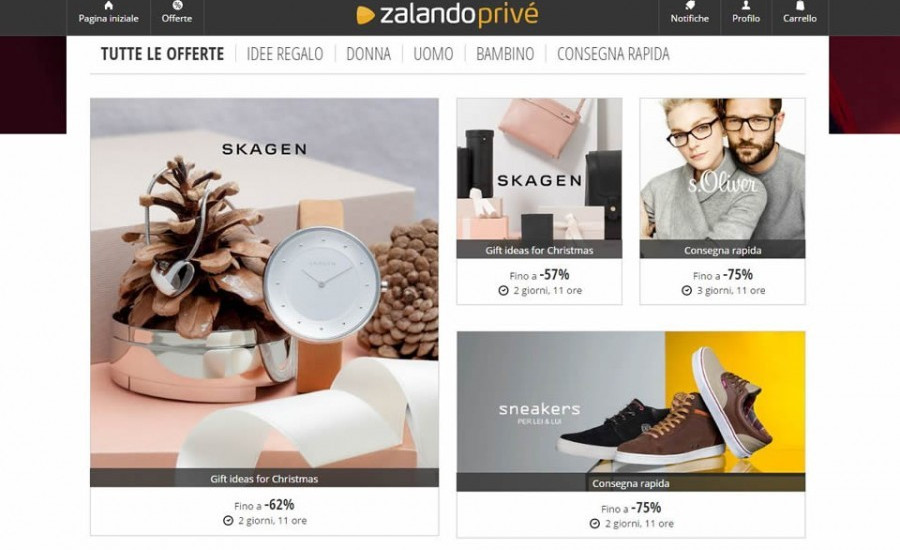Click Consegna rapida label under sneakers banner
Image resolution: width=900 pixels, height=550 pixels.
click(631, 483)
